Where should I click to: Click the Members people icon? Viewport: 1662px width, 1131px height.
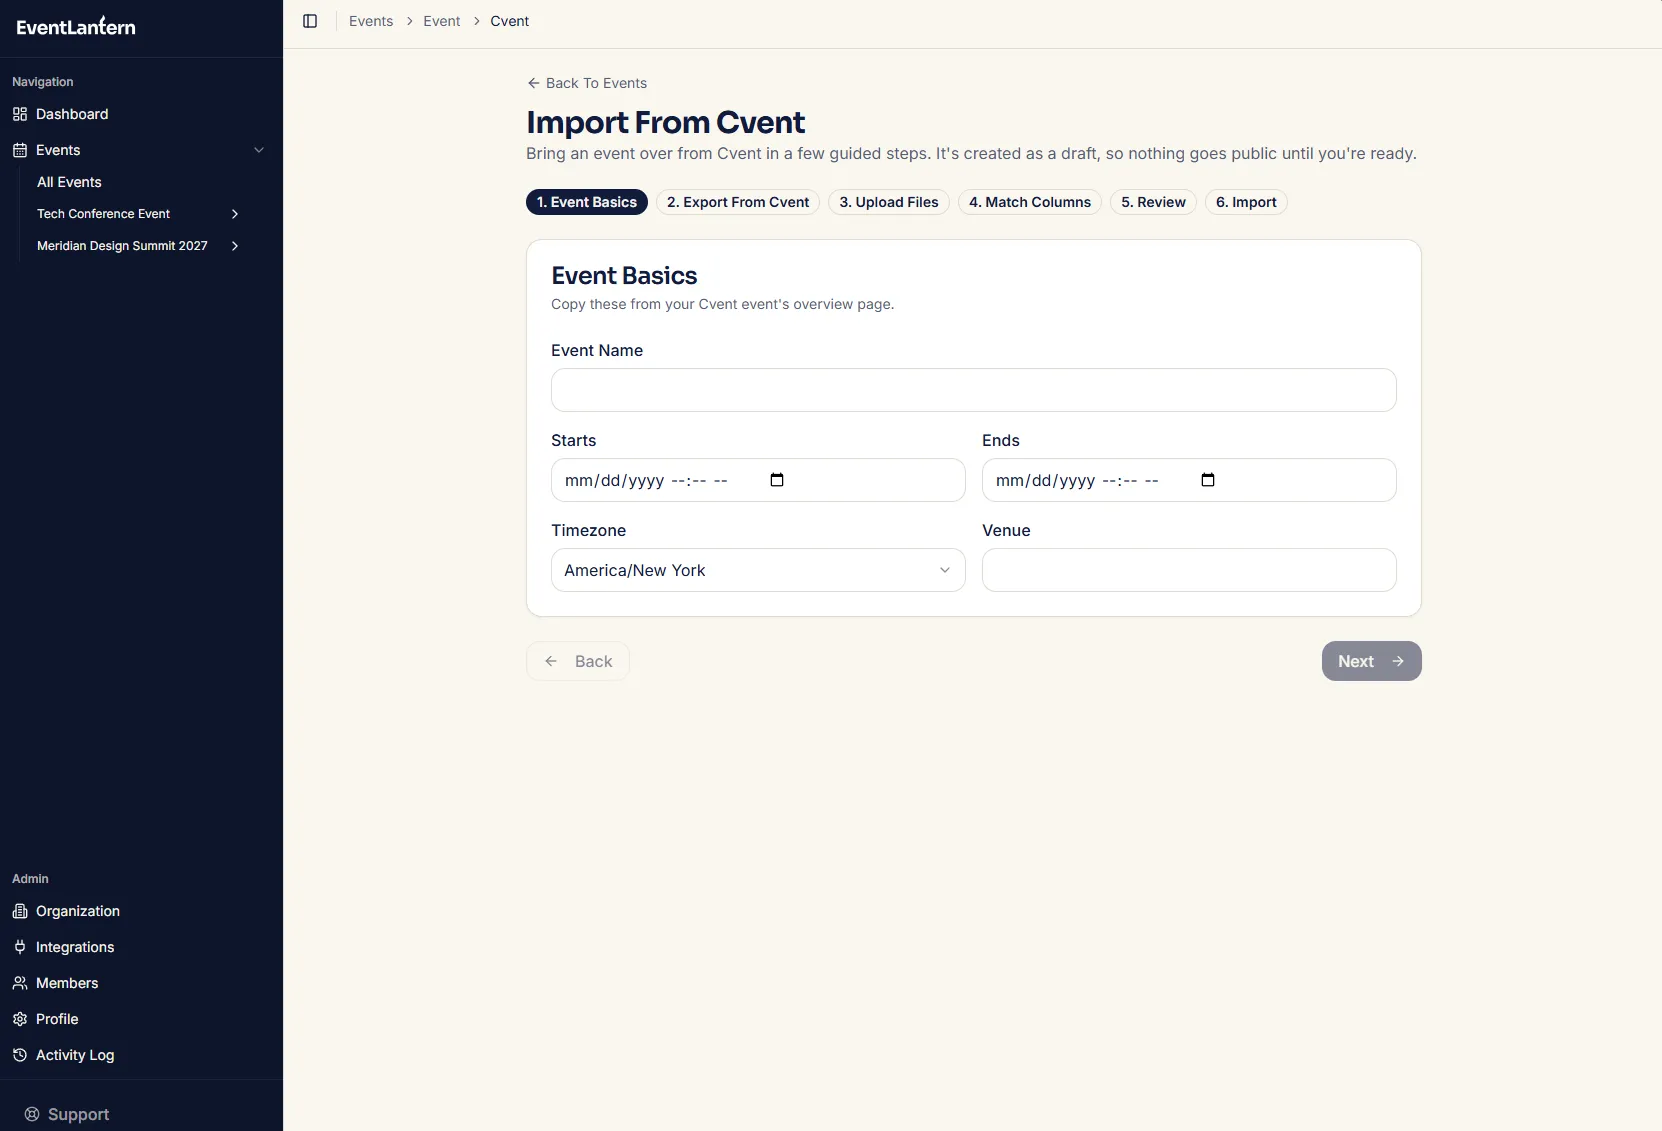20,983
